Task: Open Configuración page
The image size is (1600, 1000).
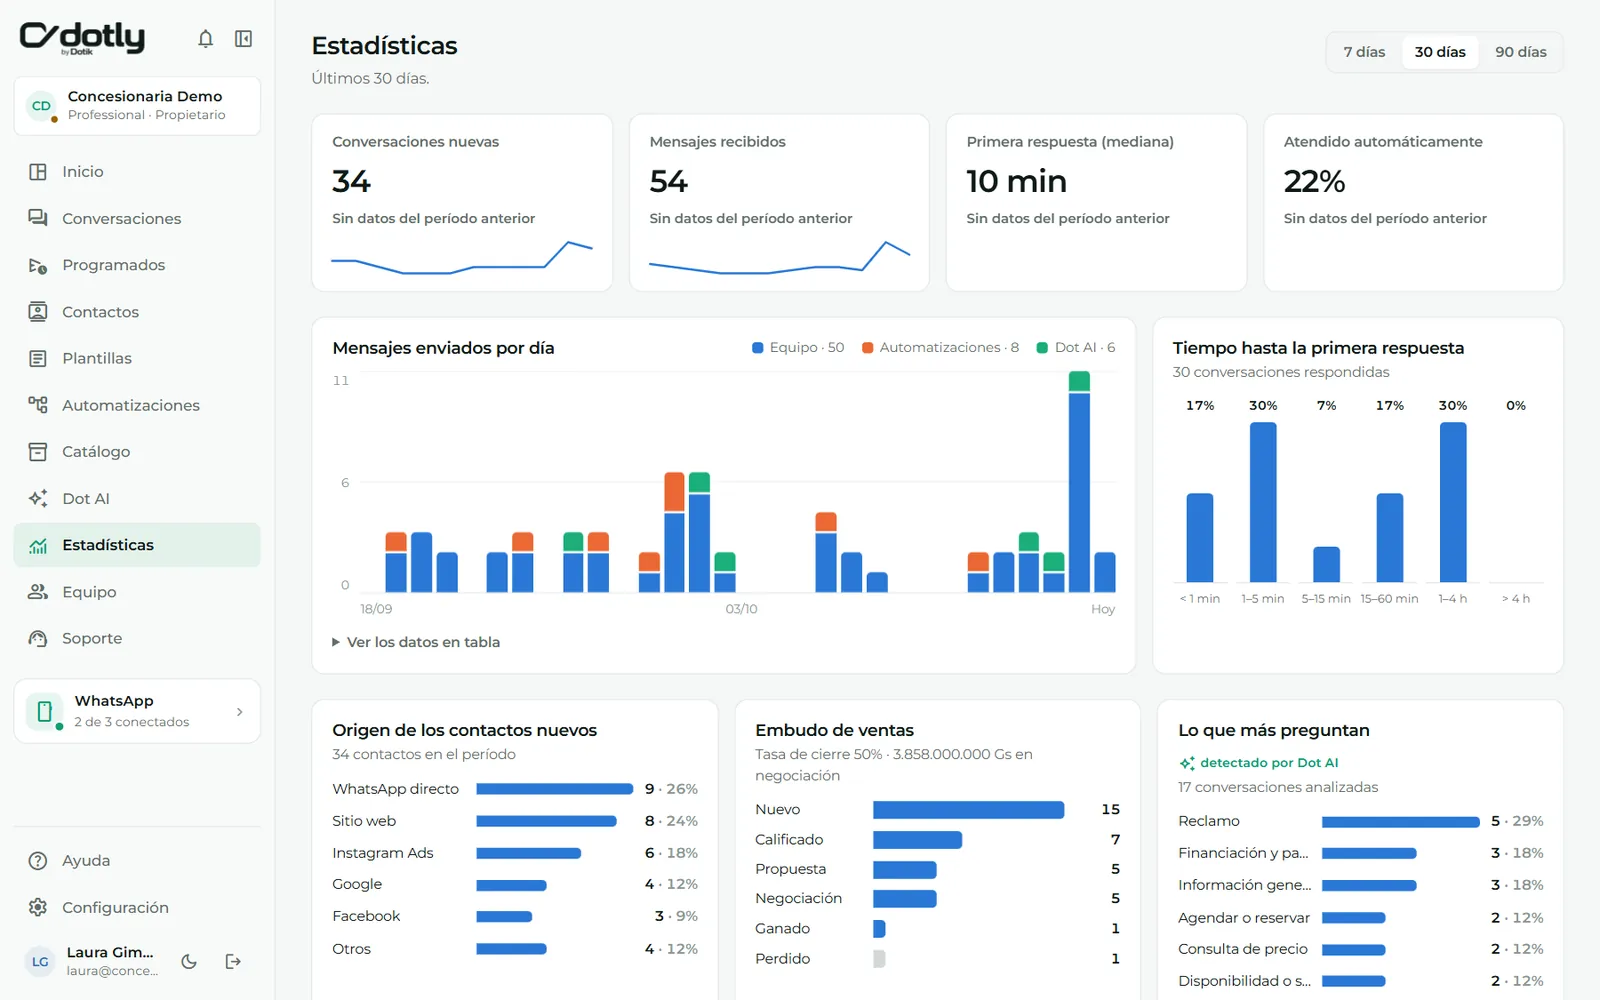Action: (137, 907)
